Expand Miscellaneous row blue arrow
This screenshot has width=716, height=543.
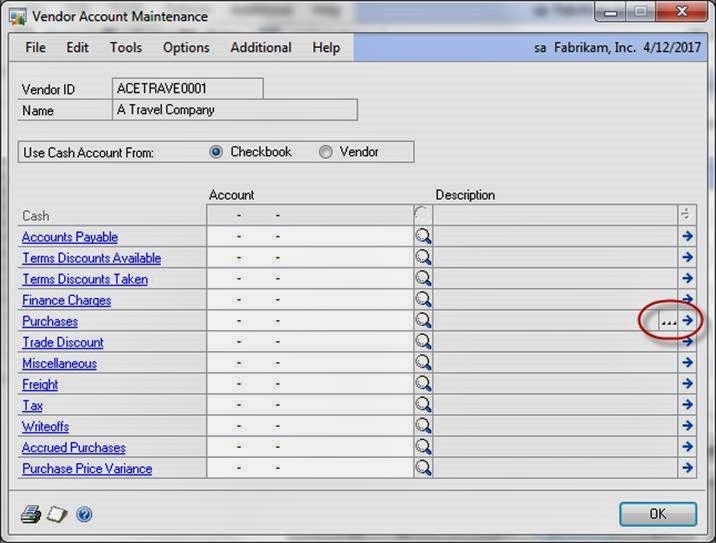pos(687,363)
